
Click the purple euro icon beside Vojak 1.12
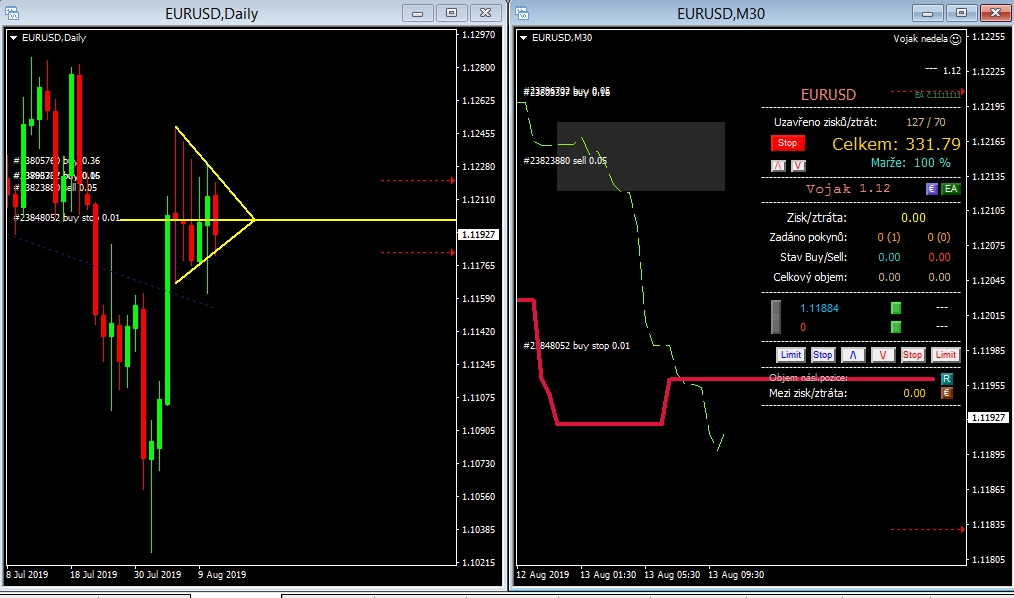931,189
